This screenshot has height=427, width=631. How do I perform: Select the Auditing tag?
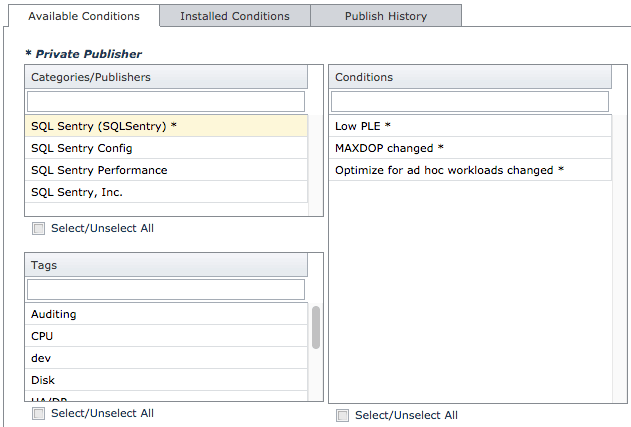[166, 314]
